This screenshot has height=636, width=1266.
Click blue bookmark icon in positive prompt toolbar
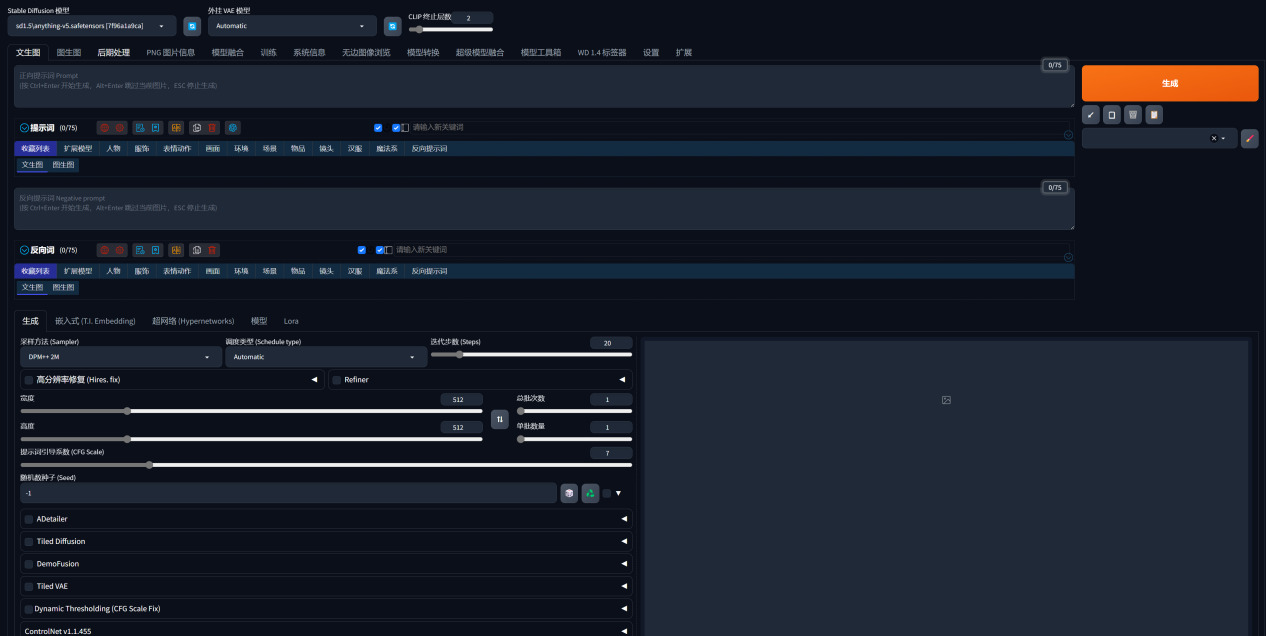point(156,128)
